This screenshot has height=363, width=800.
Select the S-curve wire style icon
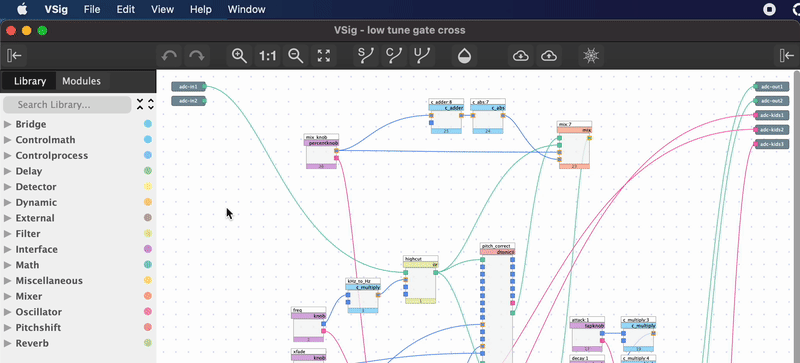pos(366,56)
